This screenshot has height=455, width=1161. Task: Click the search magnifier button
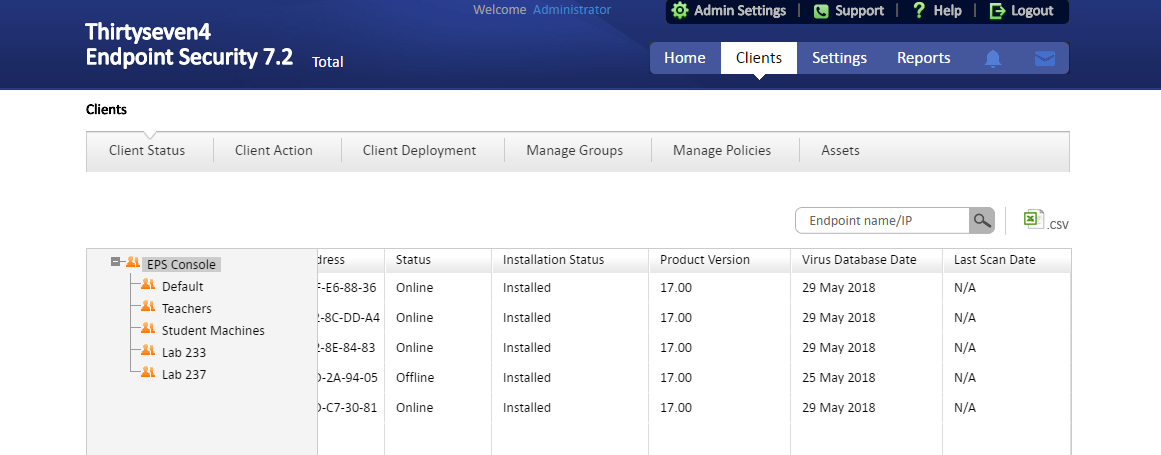982,220
